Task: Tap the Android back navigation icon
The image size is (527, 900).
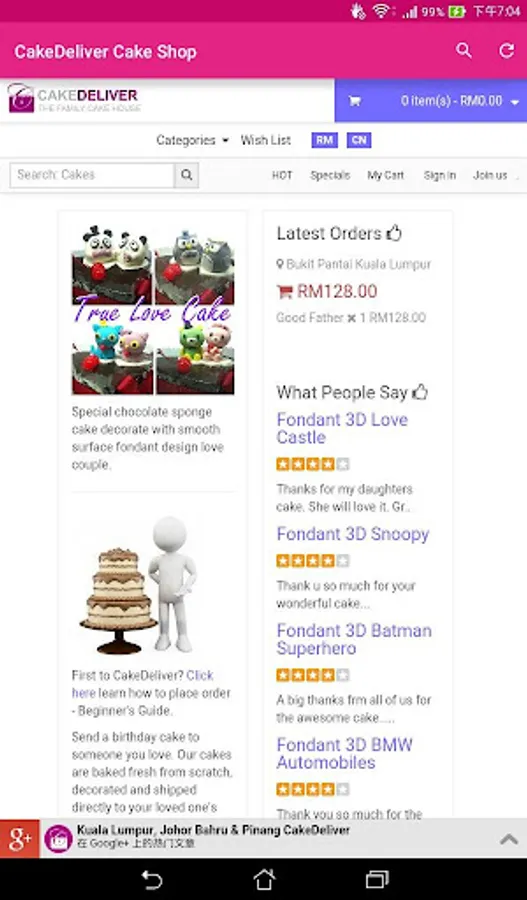Action: tap(152, 879)
